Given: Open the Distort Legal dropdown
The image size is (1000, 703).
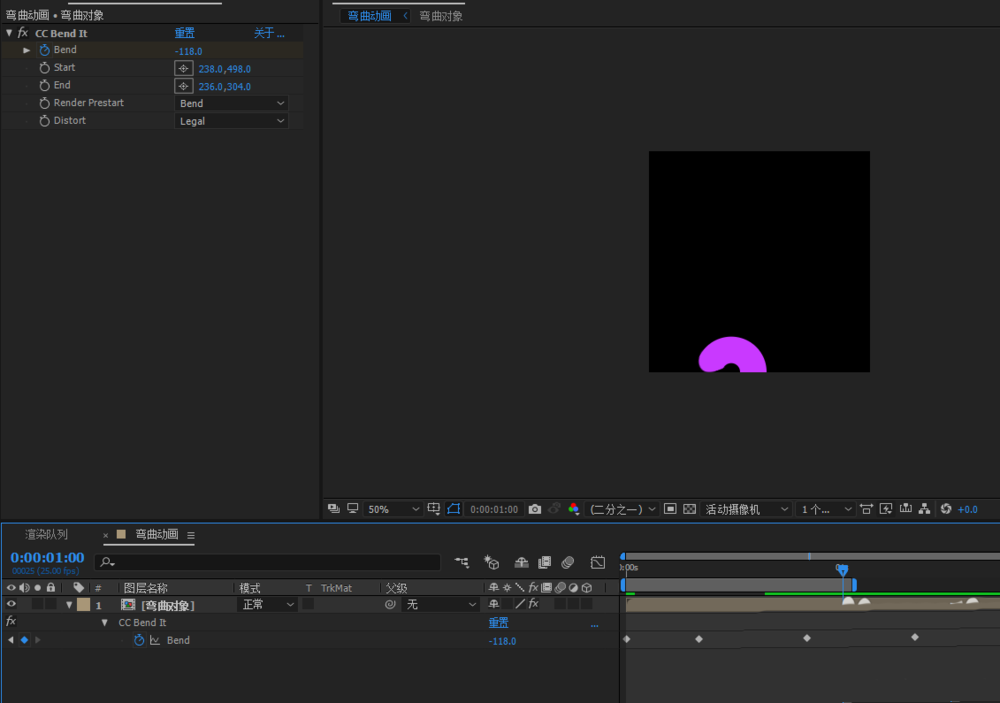Looking at the screenshot, I should tap(231, 121).
